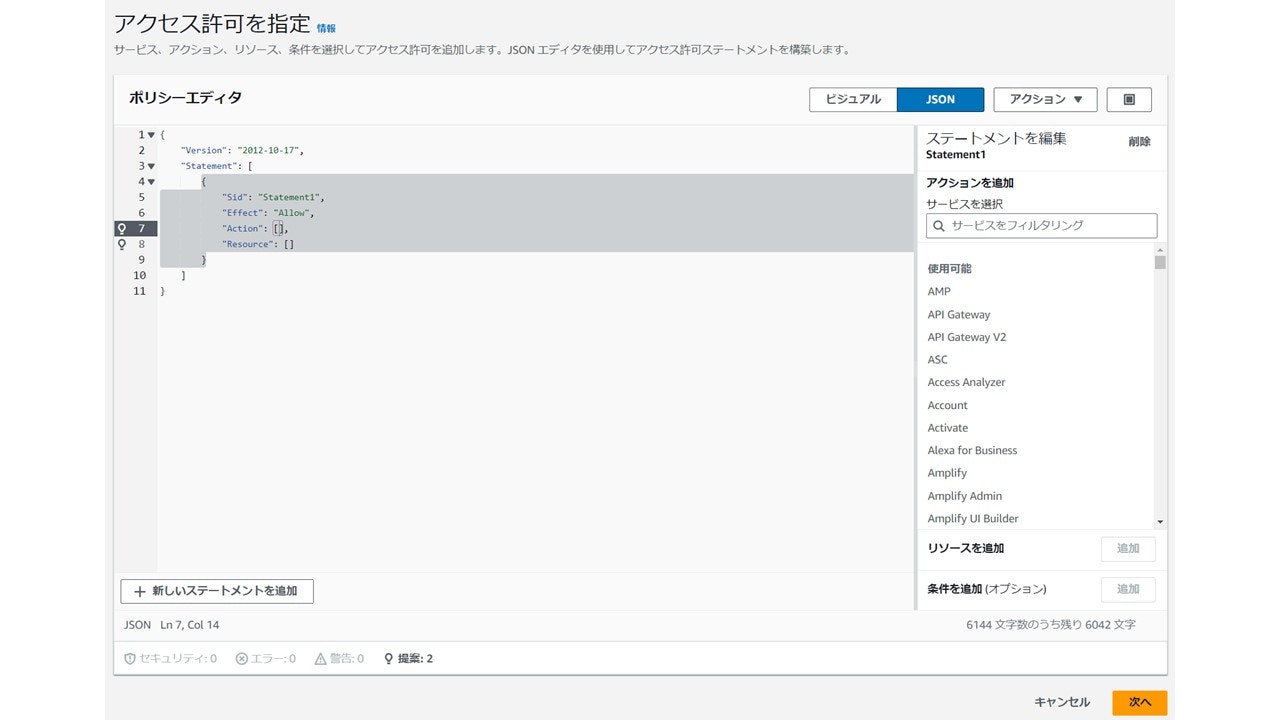Click the "Sid": "Statement1" code line
Screen dimensions: 1280x720
coord(273,198)
